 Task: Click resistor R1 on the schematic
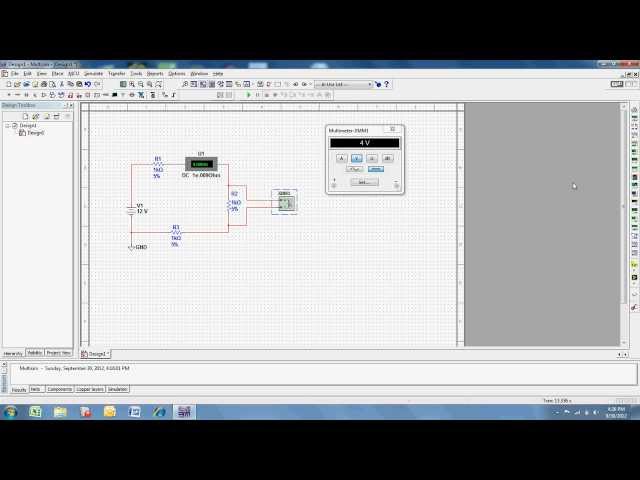tap(158, 164)
